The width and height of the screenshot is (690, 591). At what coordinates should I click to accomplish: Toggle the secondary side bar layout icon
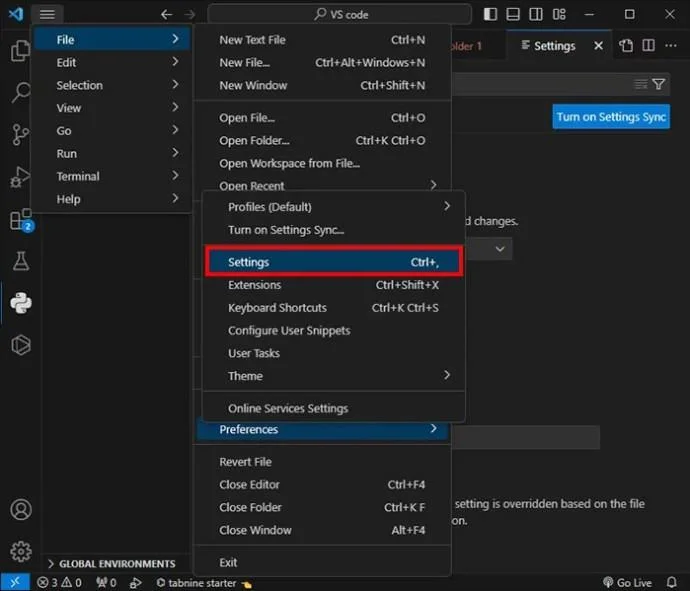point(536,14)
